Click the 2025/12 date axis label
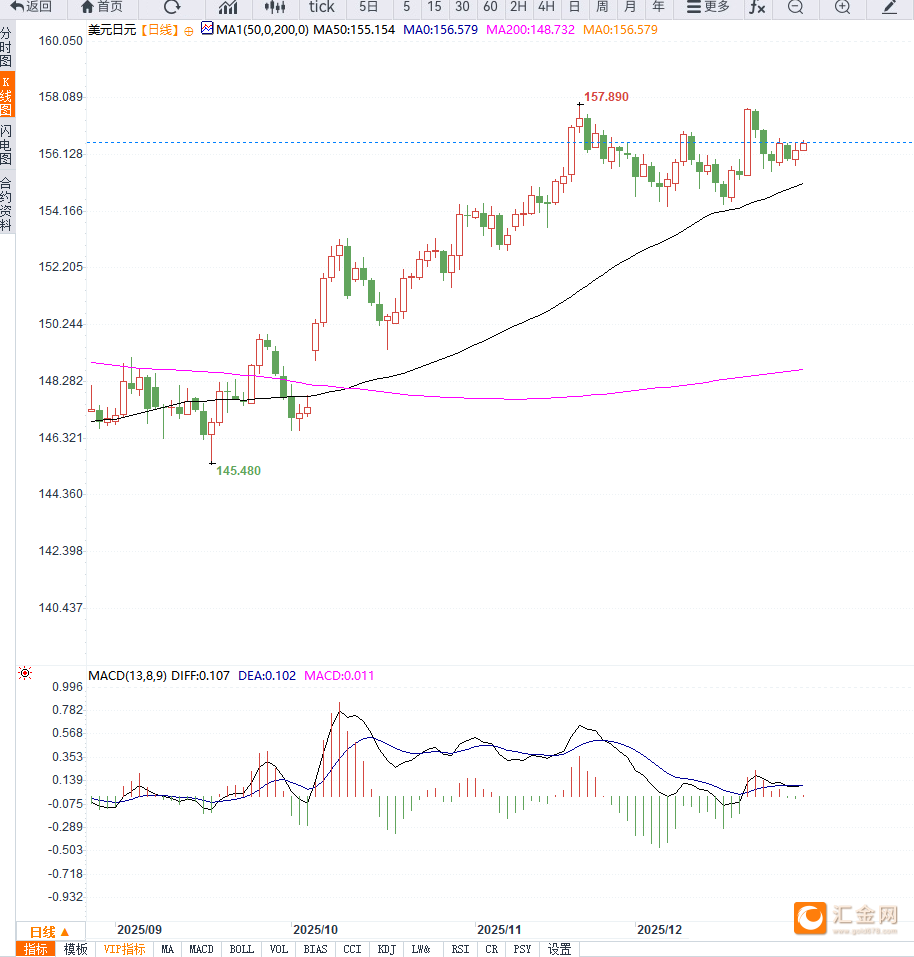The width and height of the screenshot is (914, 957). pyautogui.click(x=660, y=930)
